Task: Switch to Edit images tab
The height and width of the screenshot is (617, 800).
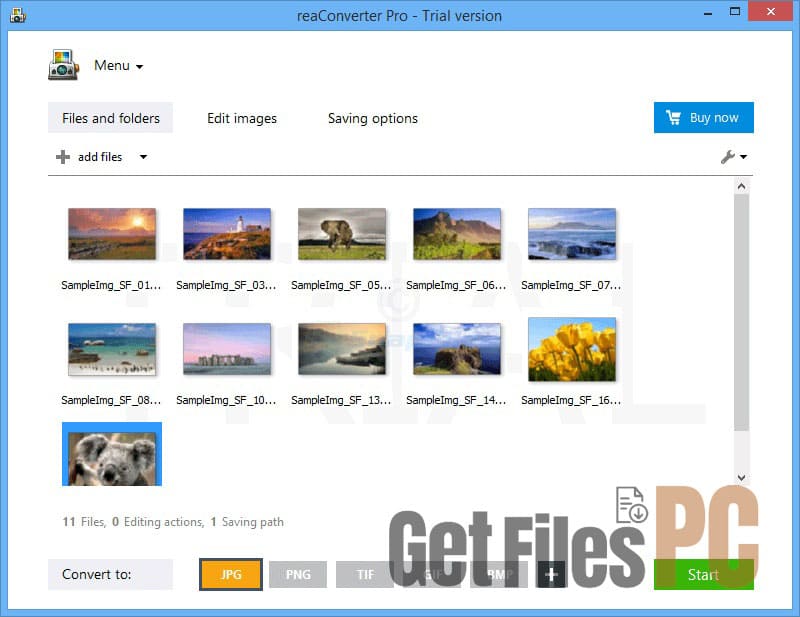Action: point(242,118)
